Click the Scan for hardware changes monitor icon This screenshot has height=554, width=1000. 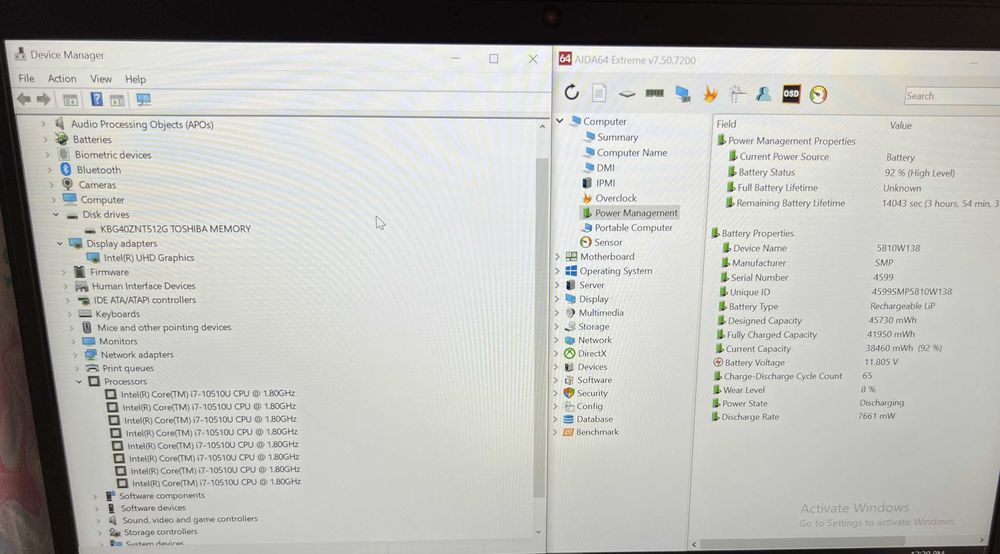pyautogui.click(x=143, y=99)
